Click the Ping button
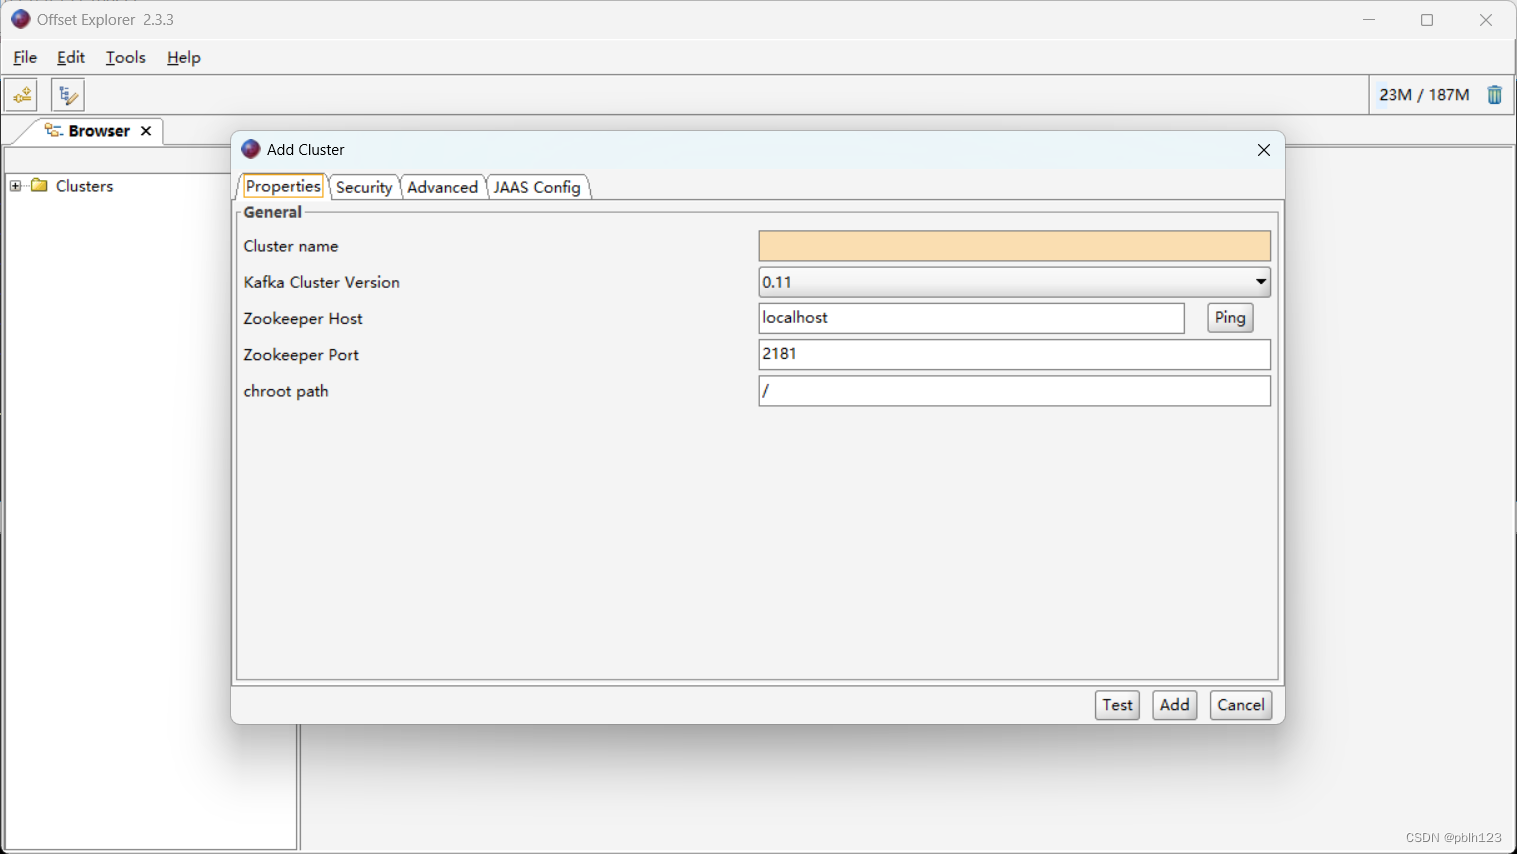This screenshot has width=1517, height=854. tap(1230, 318)
